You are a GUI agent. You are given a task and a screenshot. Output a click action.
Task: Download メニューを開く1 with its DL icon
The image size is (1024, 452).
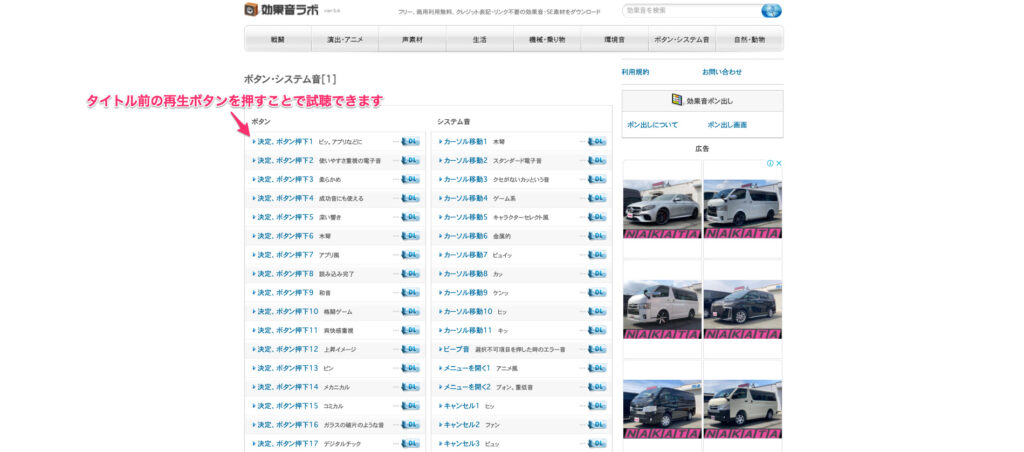[x=596, y=368]
